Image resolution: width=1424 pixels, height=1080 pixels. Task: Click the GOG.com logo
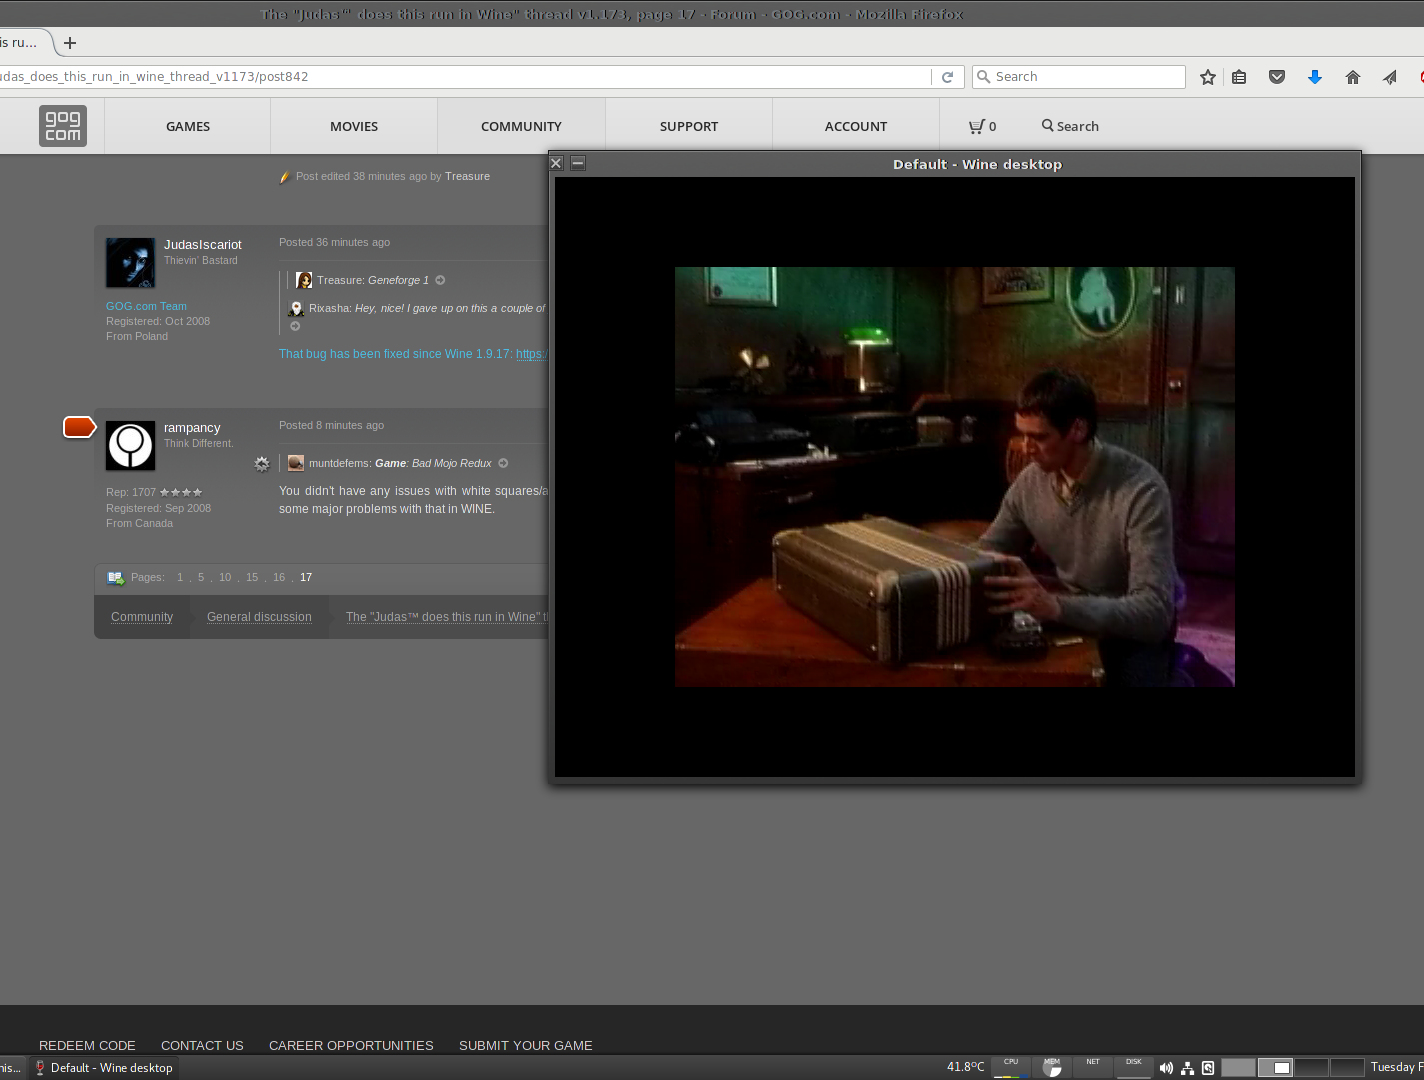[x=63, y=126]
